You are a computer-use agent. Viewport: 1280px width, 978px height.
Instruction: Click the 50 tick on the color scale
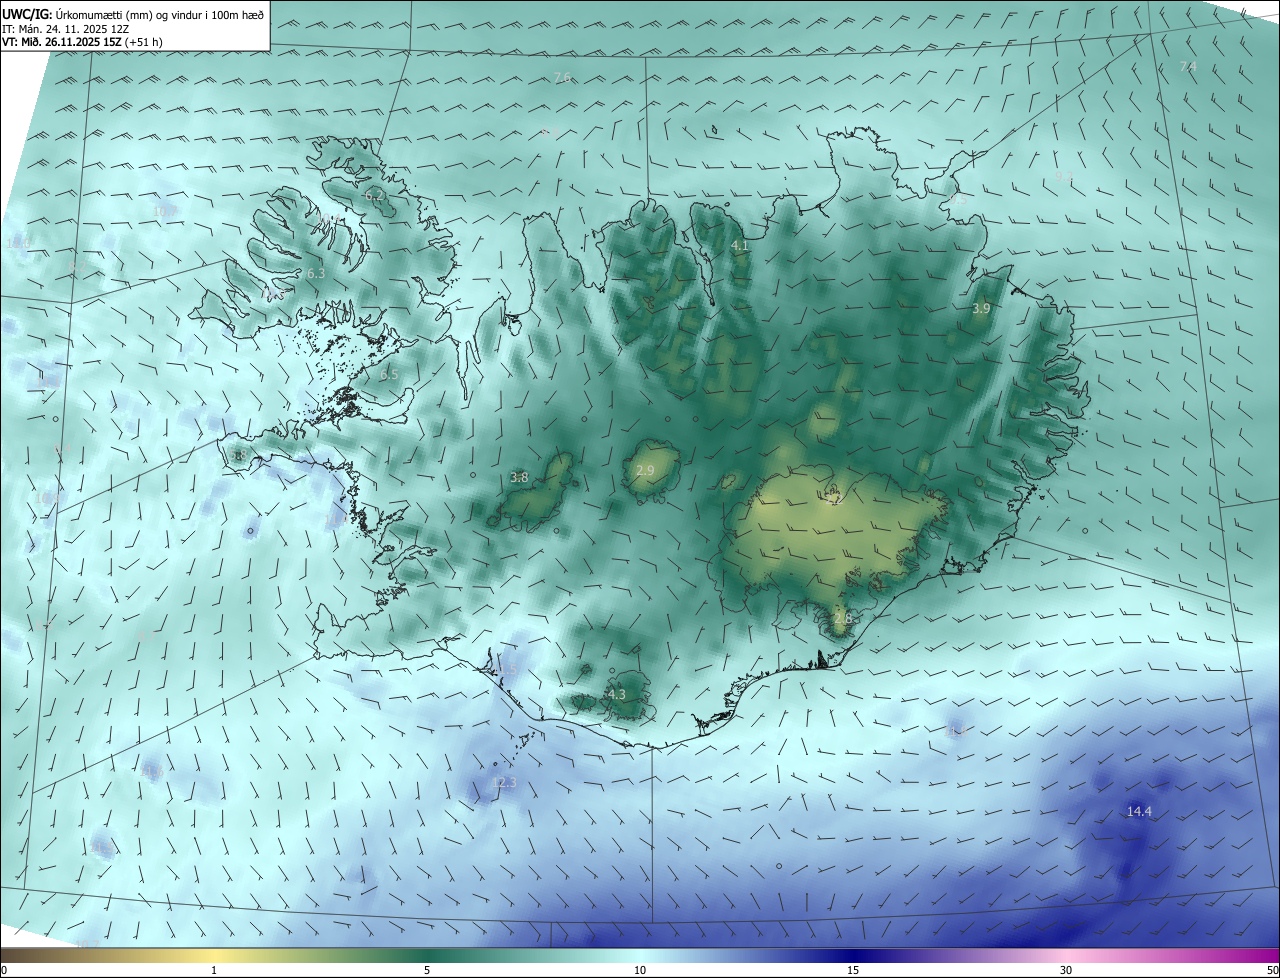[x=1271, y=970]
